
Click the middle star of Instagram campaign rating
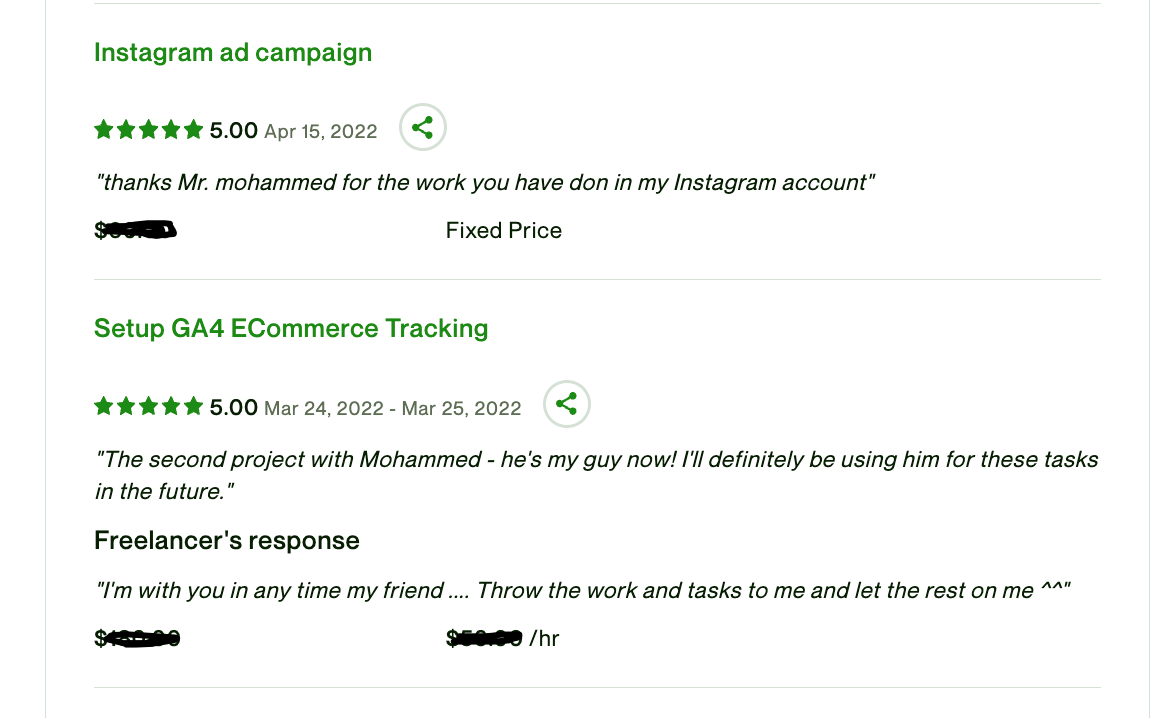click(148, 130)
